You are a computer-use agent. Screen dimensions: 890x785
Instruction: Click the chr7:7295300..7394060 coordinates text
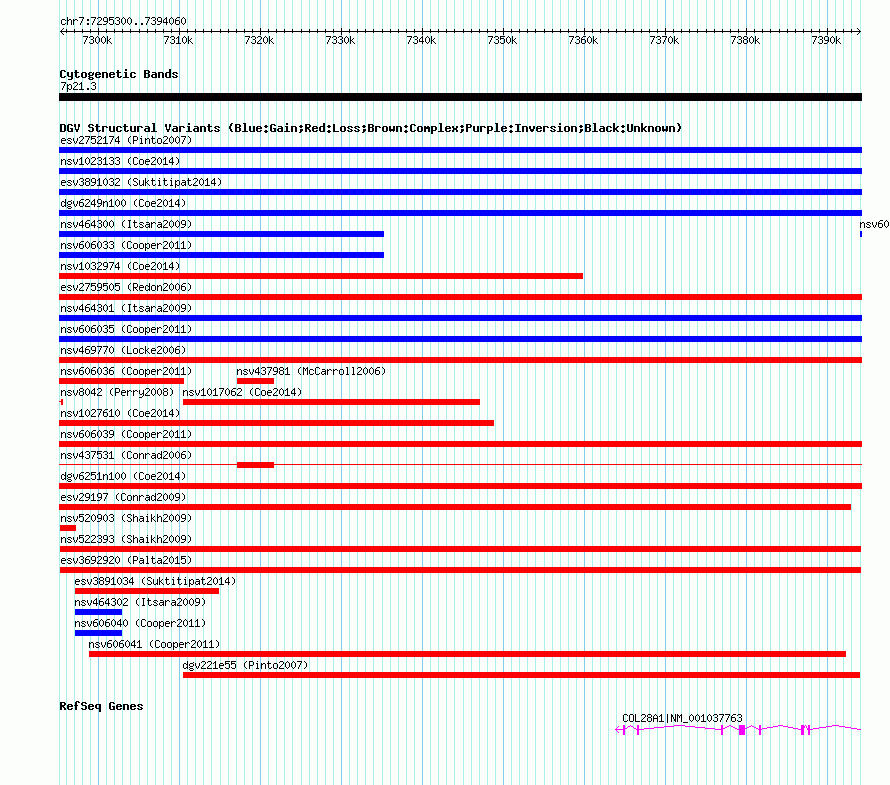tap(123, 21)
